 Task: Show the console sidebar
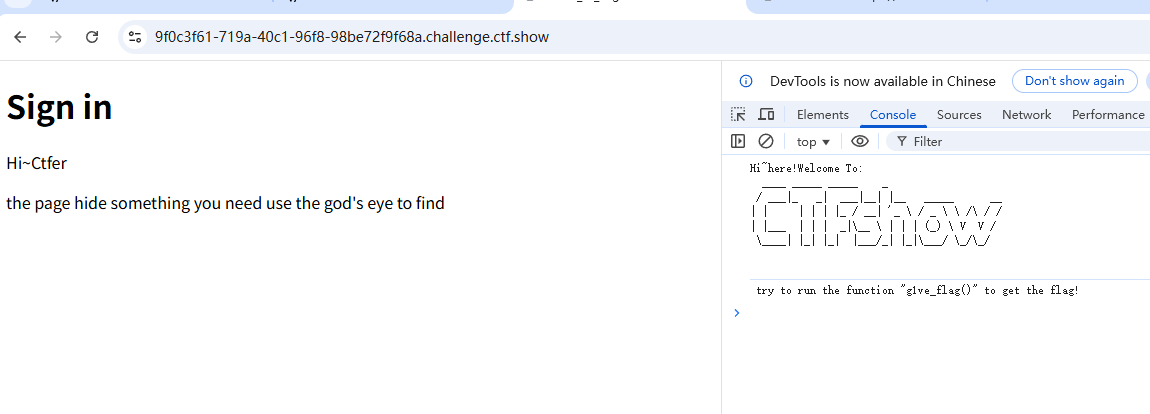click(738, 141)
